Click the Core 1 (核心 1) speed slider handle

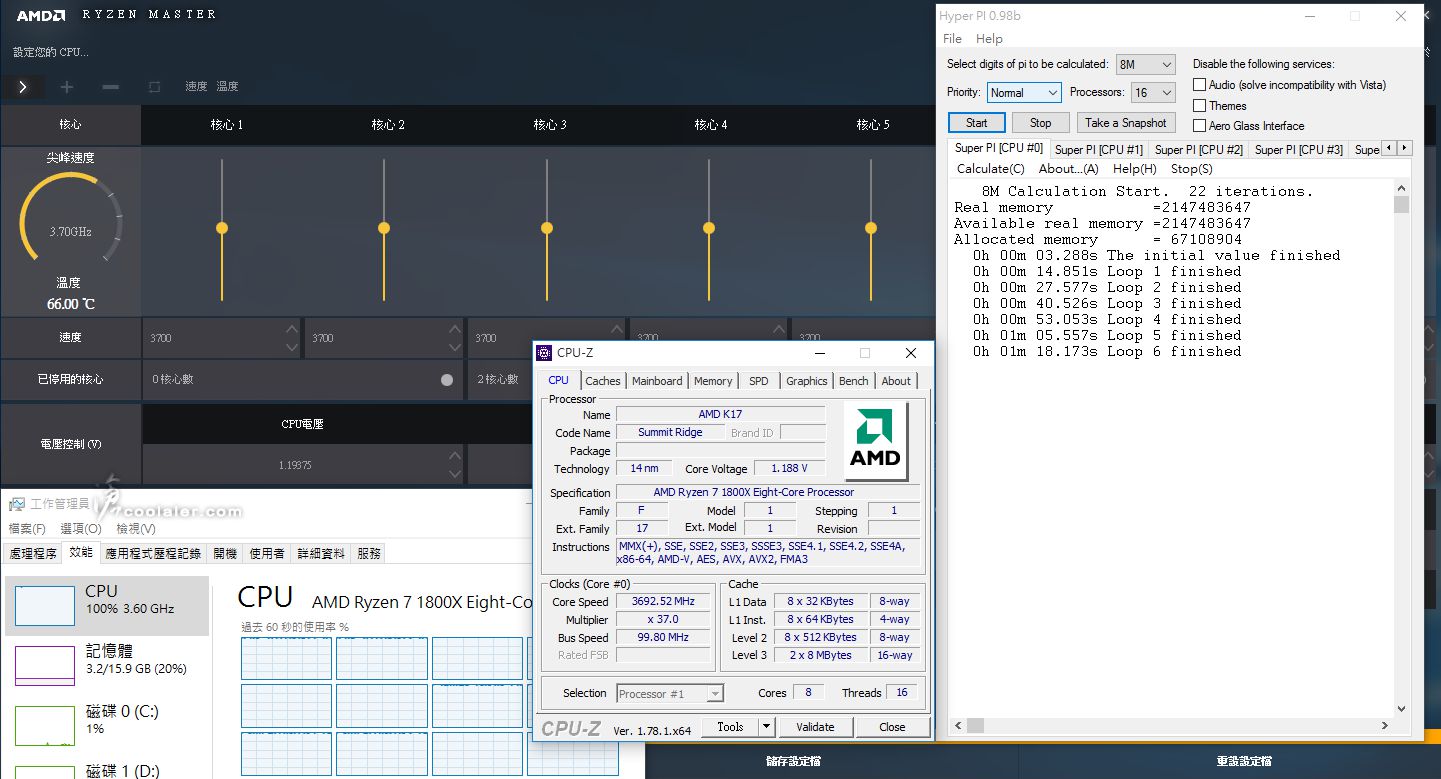[222, 228]
